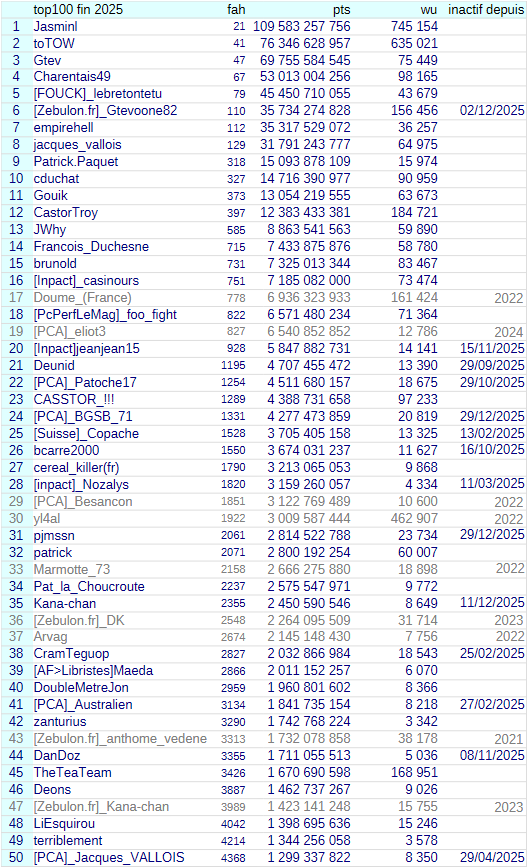Select the [PCA]_Jacques_VALLOIS row name
528x868 pixels.
tap(109, 857)
